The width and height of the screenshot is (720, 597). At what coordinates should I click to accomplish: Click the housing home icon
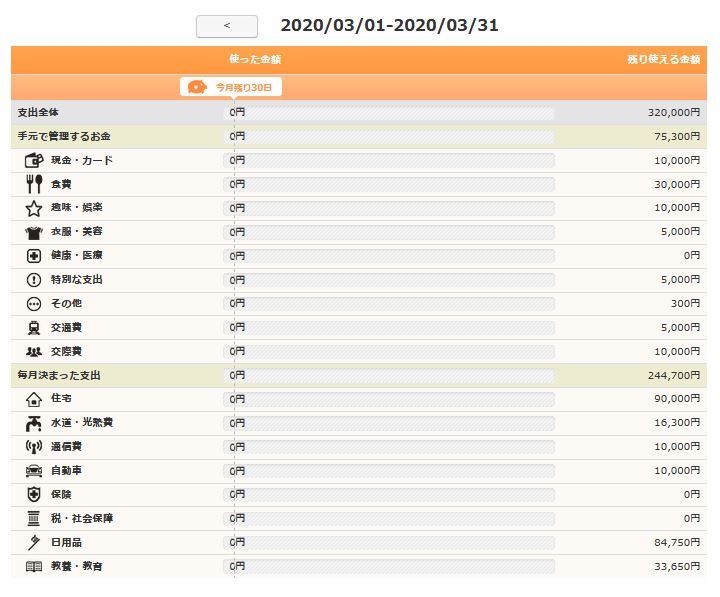tap(34, 399)
